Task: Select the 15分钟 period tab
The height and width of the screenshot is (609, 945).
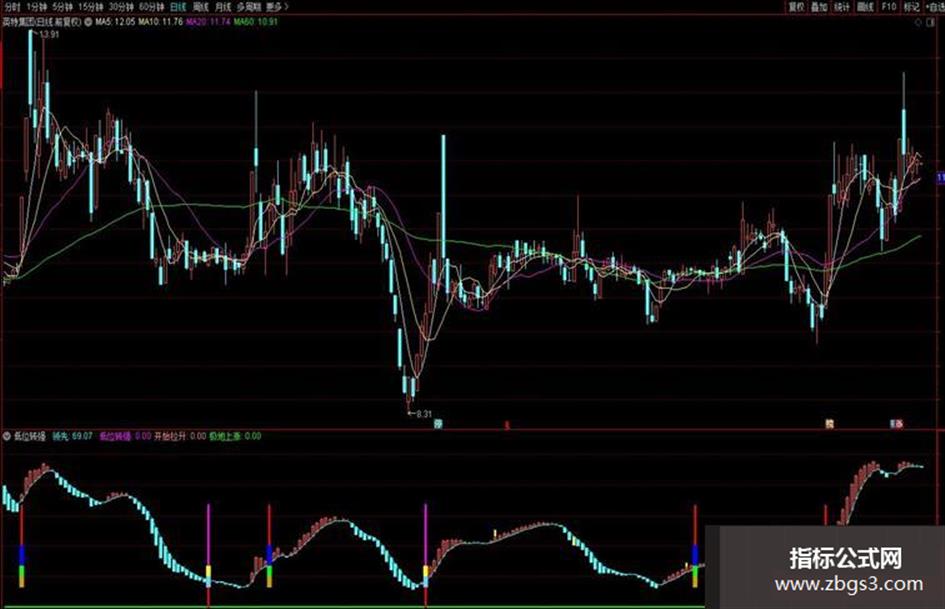Action: pyautogui.click(x=91, y=7)
